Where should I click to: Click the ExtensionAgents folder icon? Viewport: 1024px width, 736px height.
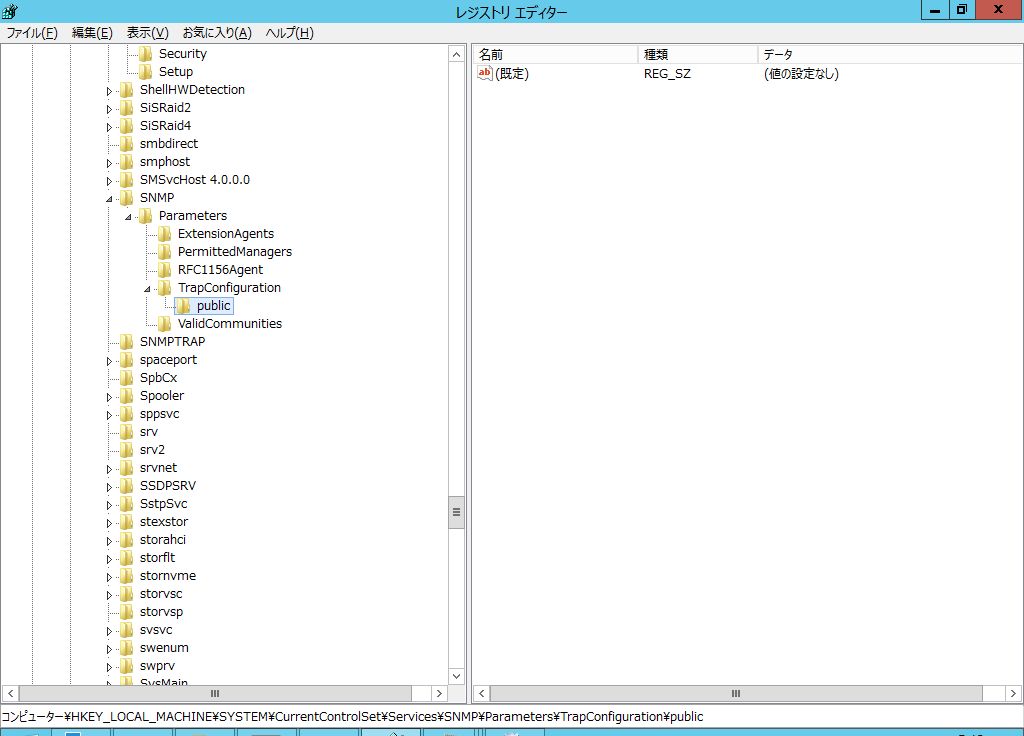tap(165, 233)
